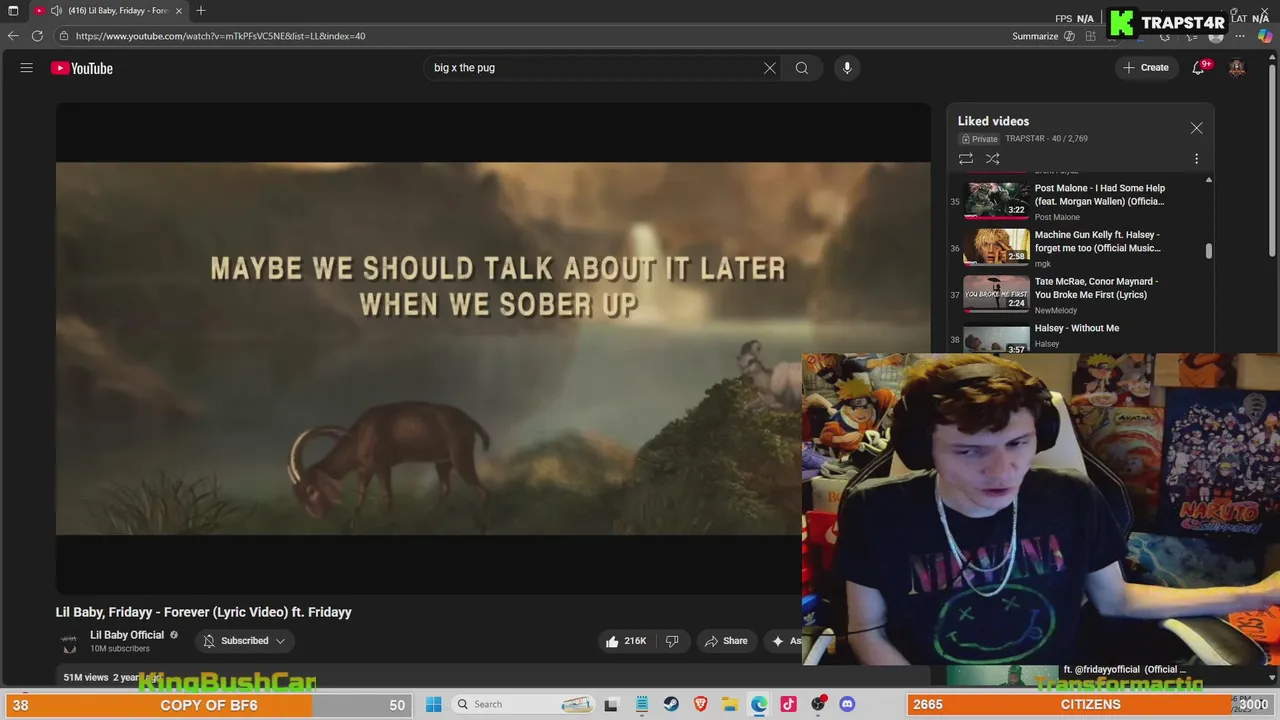Open TikTok from taskbar
The width and height of the screenshot is (1280, 720).
789,704
